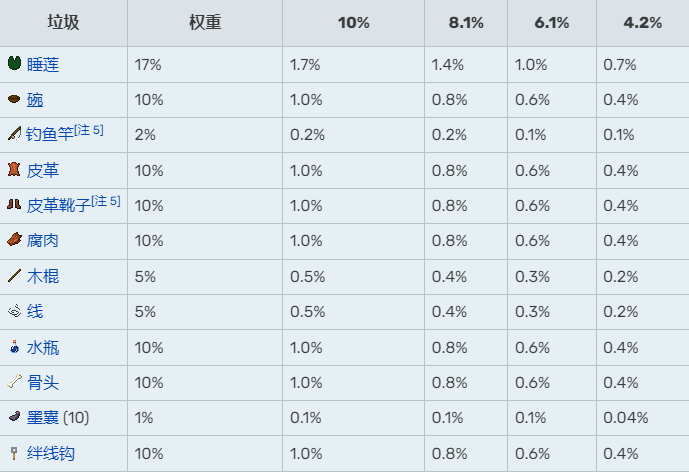Viewport: 689px width, 472px height.
Task: Click the leather boots icon
Action: pos(14,204)
